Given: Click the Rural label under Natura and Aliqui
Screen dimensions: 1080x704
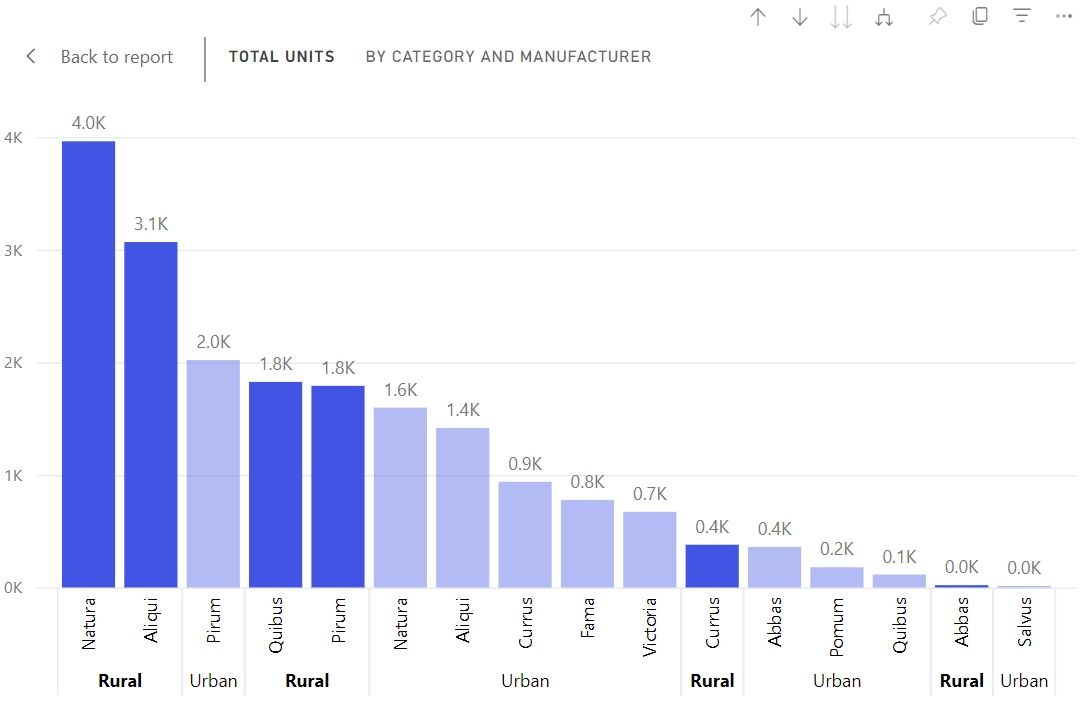Looking at the screenshot, I should click(x=120, y=681).
